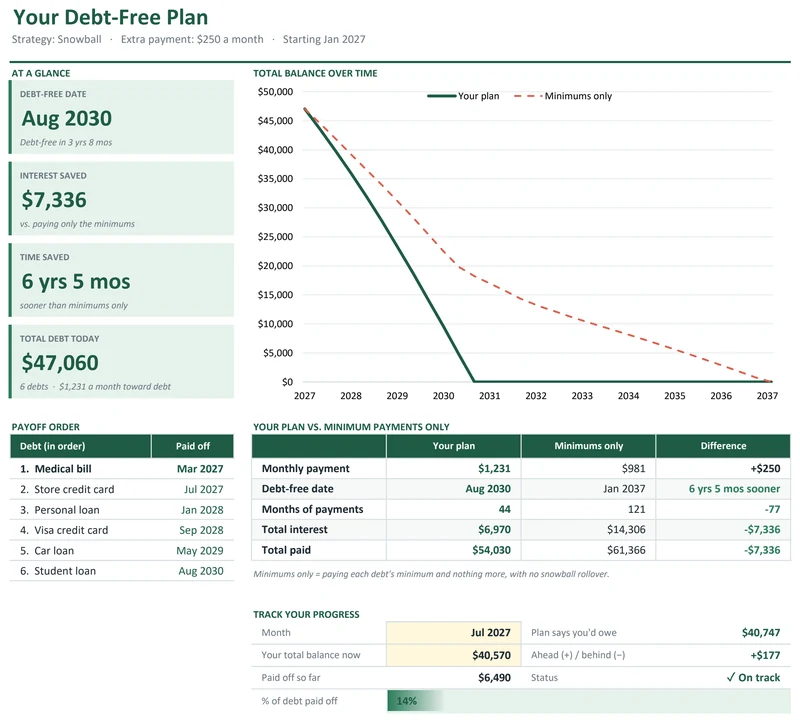Select the 'Minimums only' chart legend entry
The width and height of the screenshot is (800, 722).
point(563,96)
